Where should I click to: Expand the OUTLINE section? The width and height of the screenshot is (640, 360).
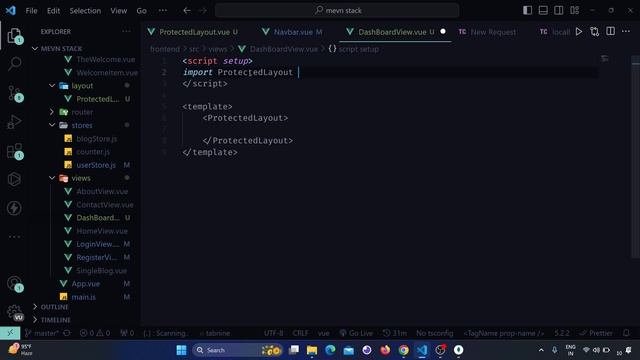[x=54, y=307]
